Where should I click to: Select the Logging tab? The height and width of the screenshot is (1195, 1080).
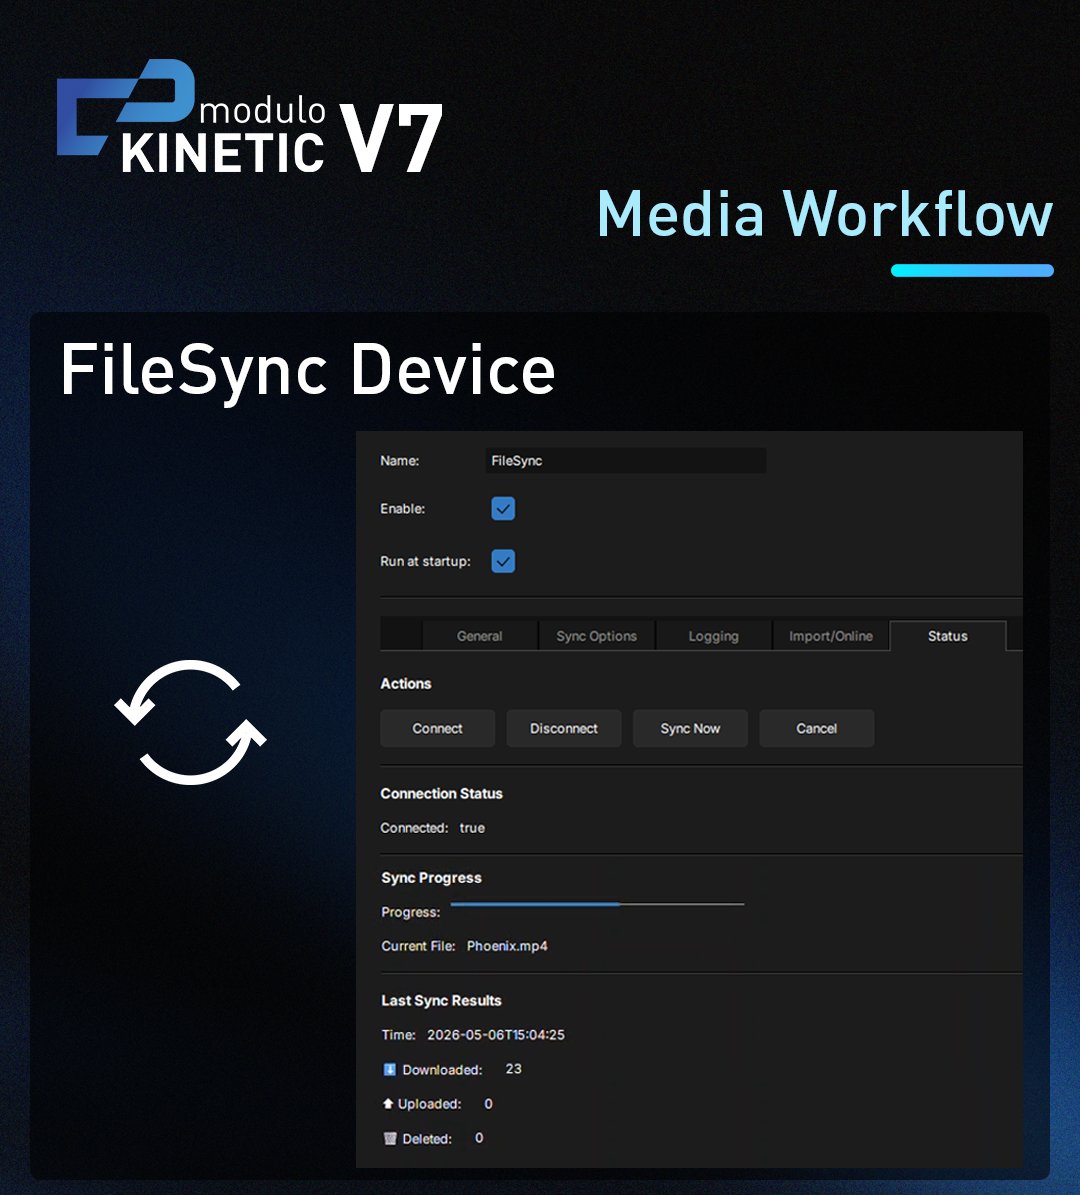click(713, 636)
